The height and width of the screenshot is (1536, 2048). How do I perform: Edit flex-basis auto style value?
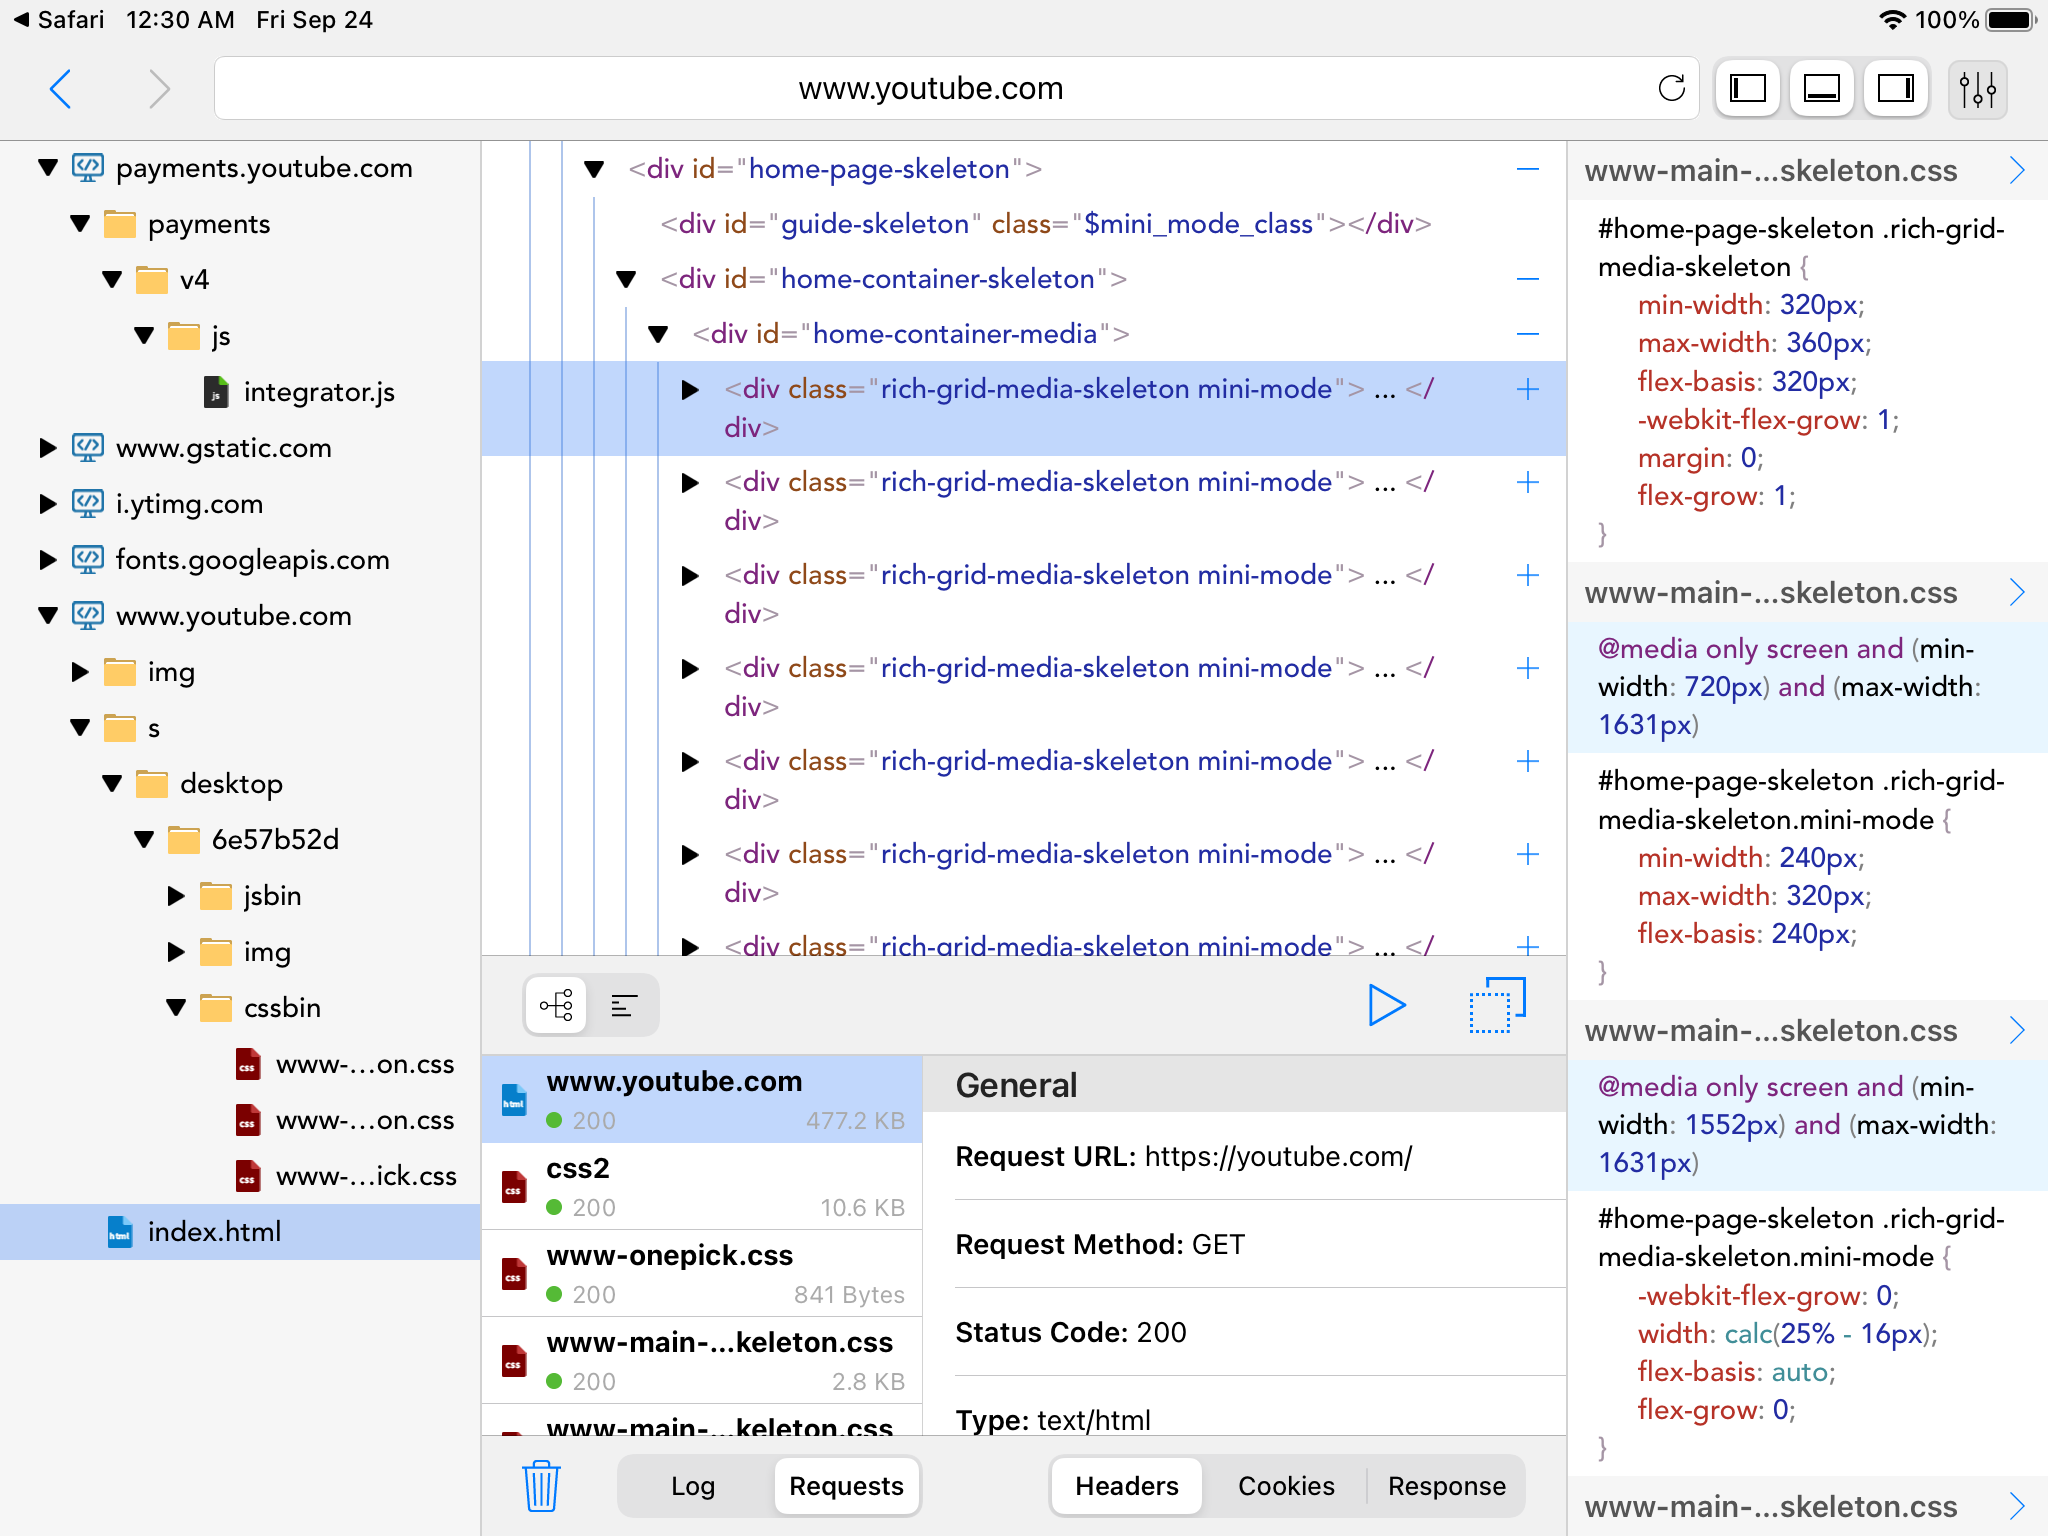[x=1801, y=1372]
